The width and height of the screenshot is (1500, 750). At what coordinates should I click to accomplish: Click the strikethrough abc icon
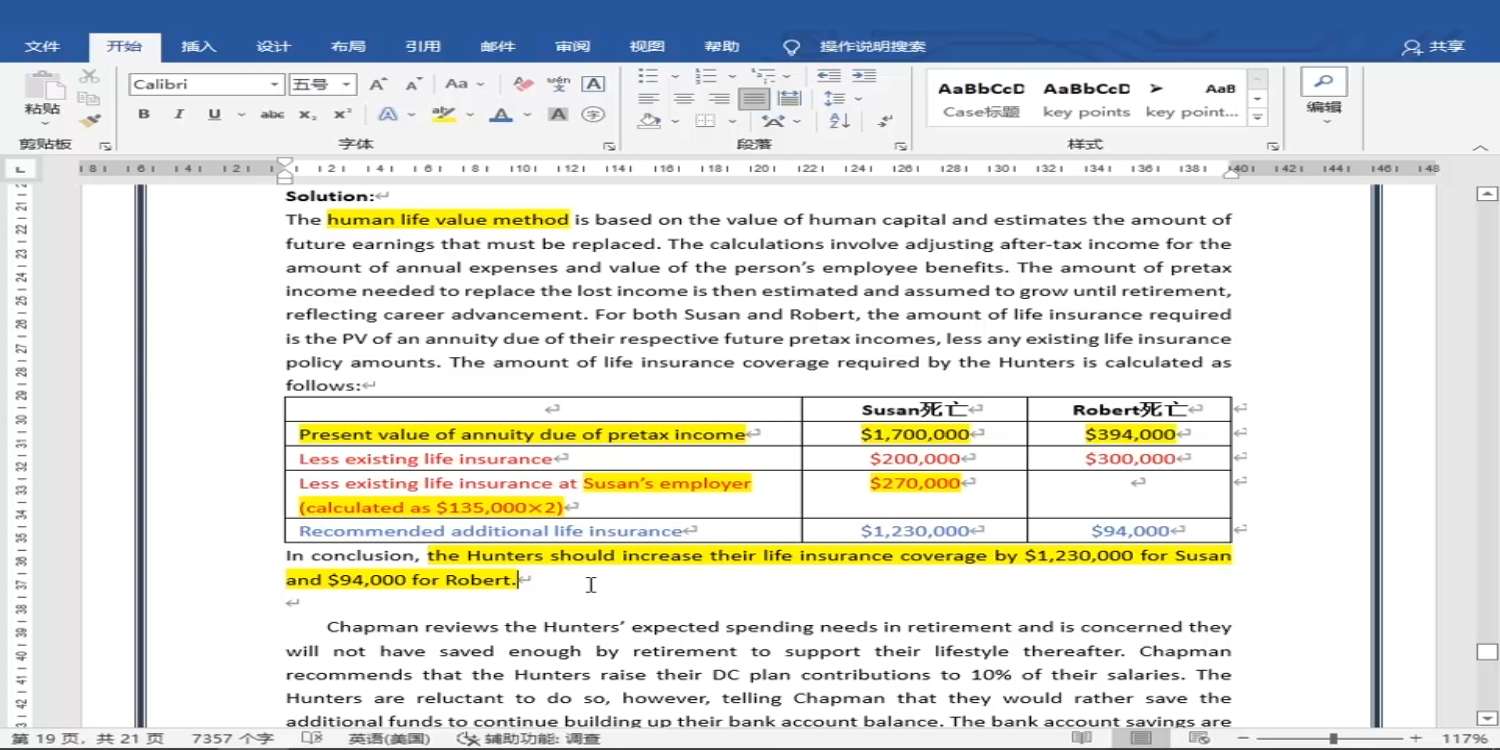click(272, 115)
